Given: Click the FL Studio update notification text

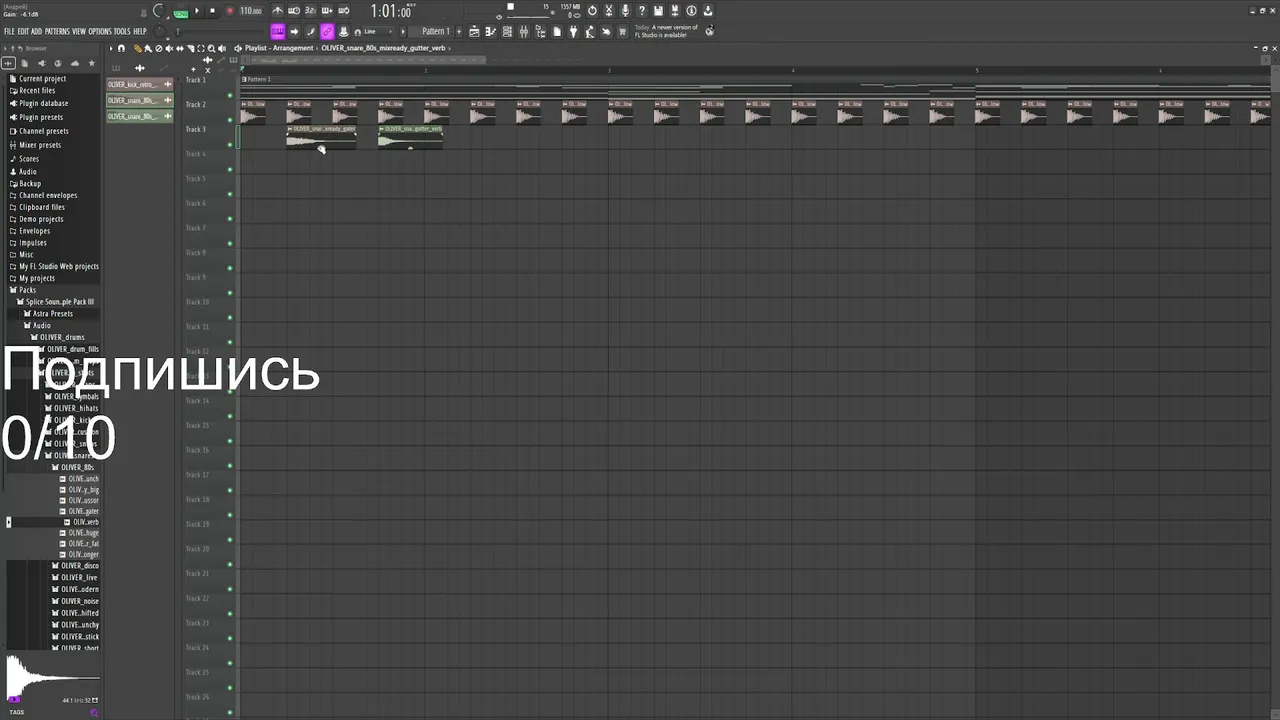Looking at the screenshot, I should click(666, 31).
